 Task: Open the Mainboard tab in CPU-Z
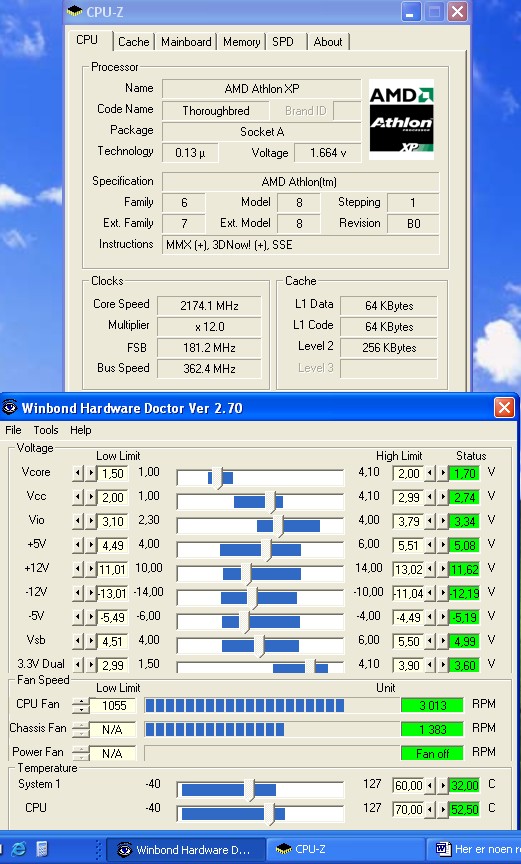tap(186, 42)
